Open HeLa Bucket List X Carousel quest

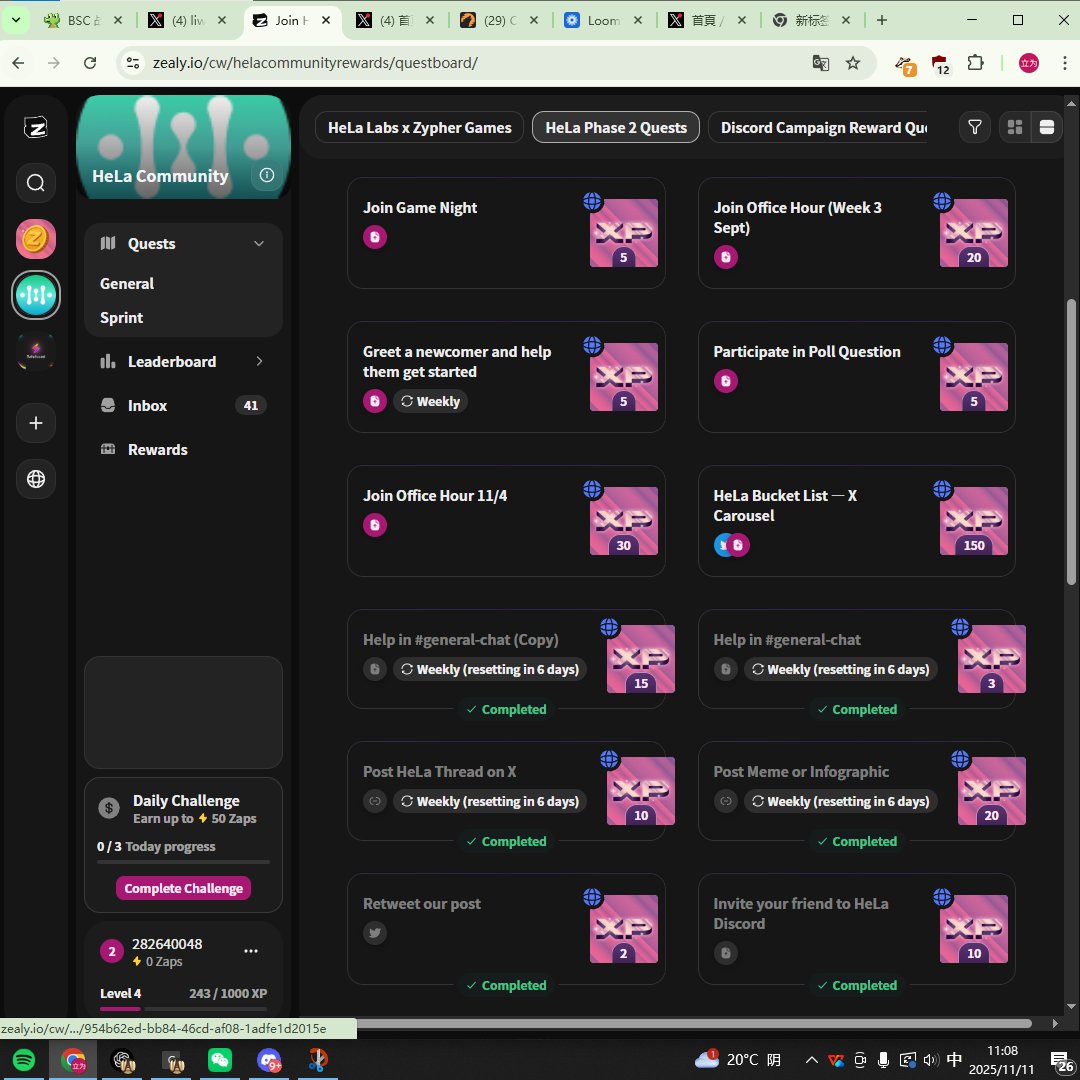click(x=856, y=521)
